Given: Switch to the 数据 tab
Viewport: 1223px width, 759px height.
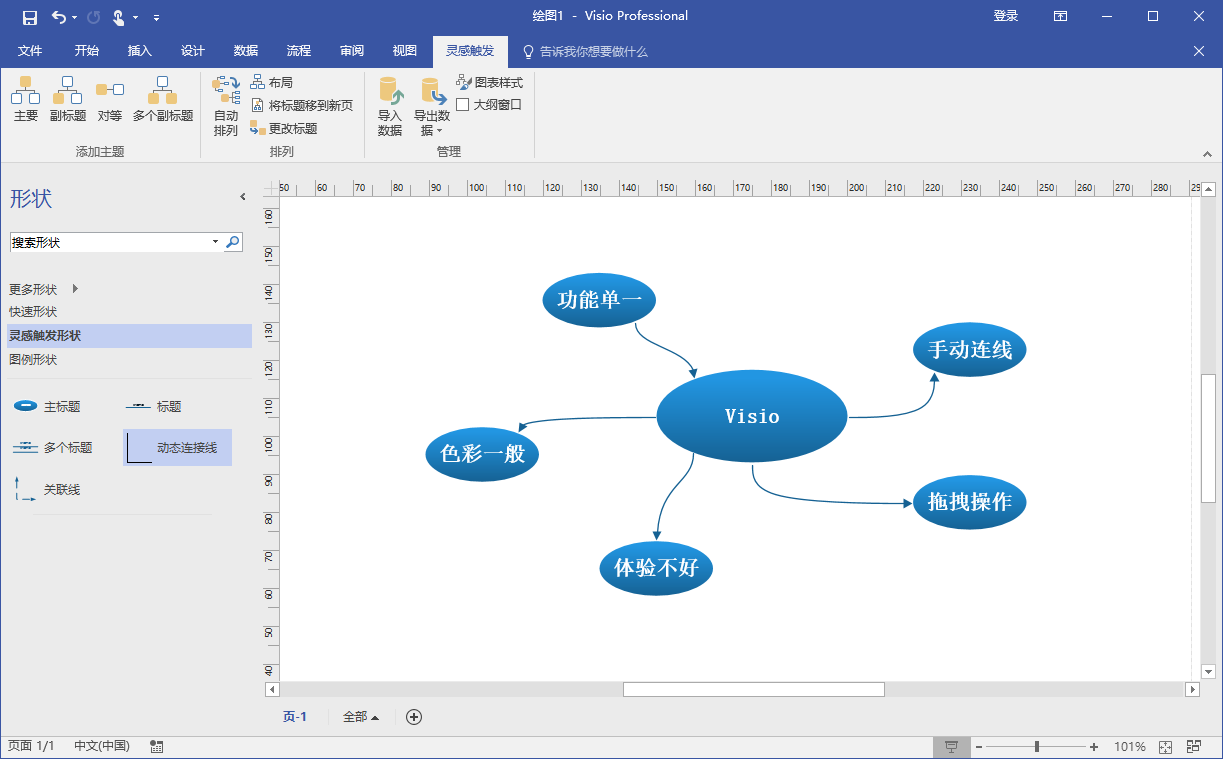Looking at the screenshot, I should 246,51.
